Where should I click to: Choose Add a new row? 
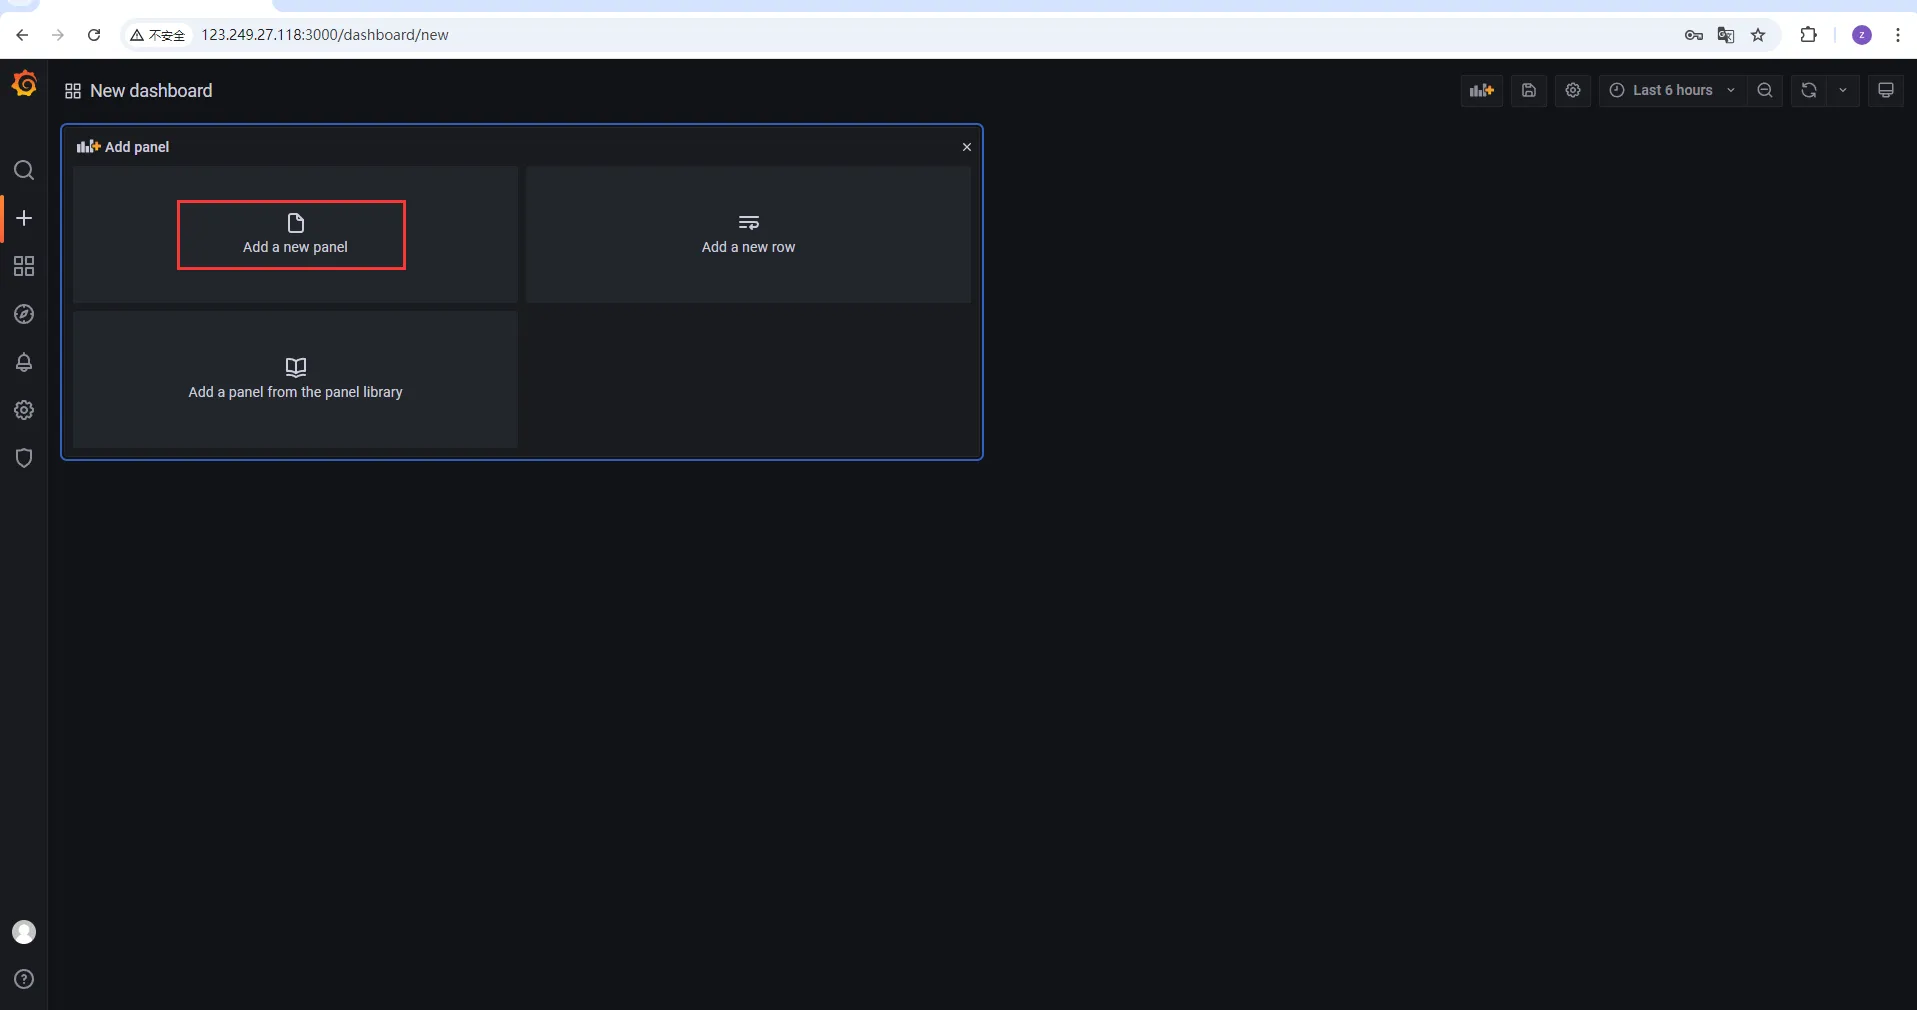[748, 235]
